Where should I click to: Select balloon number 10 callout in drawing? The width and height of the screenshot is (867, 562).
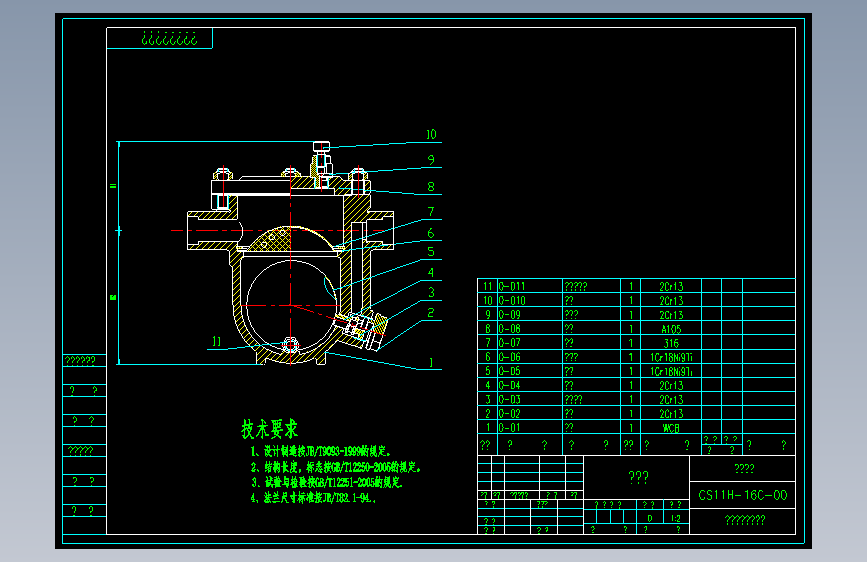431,134
